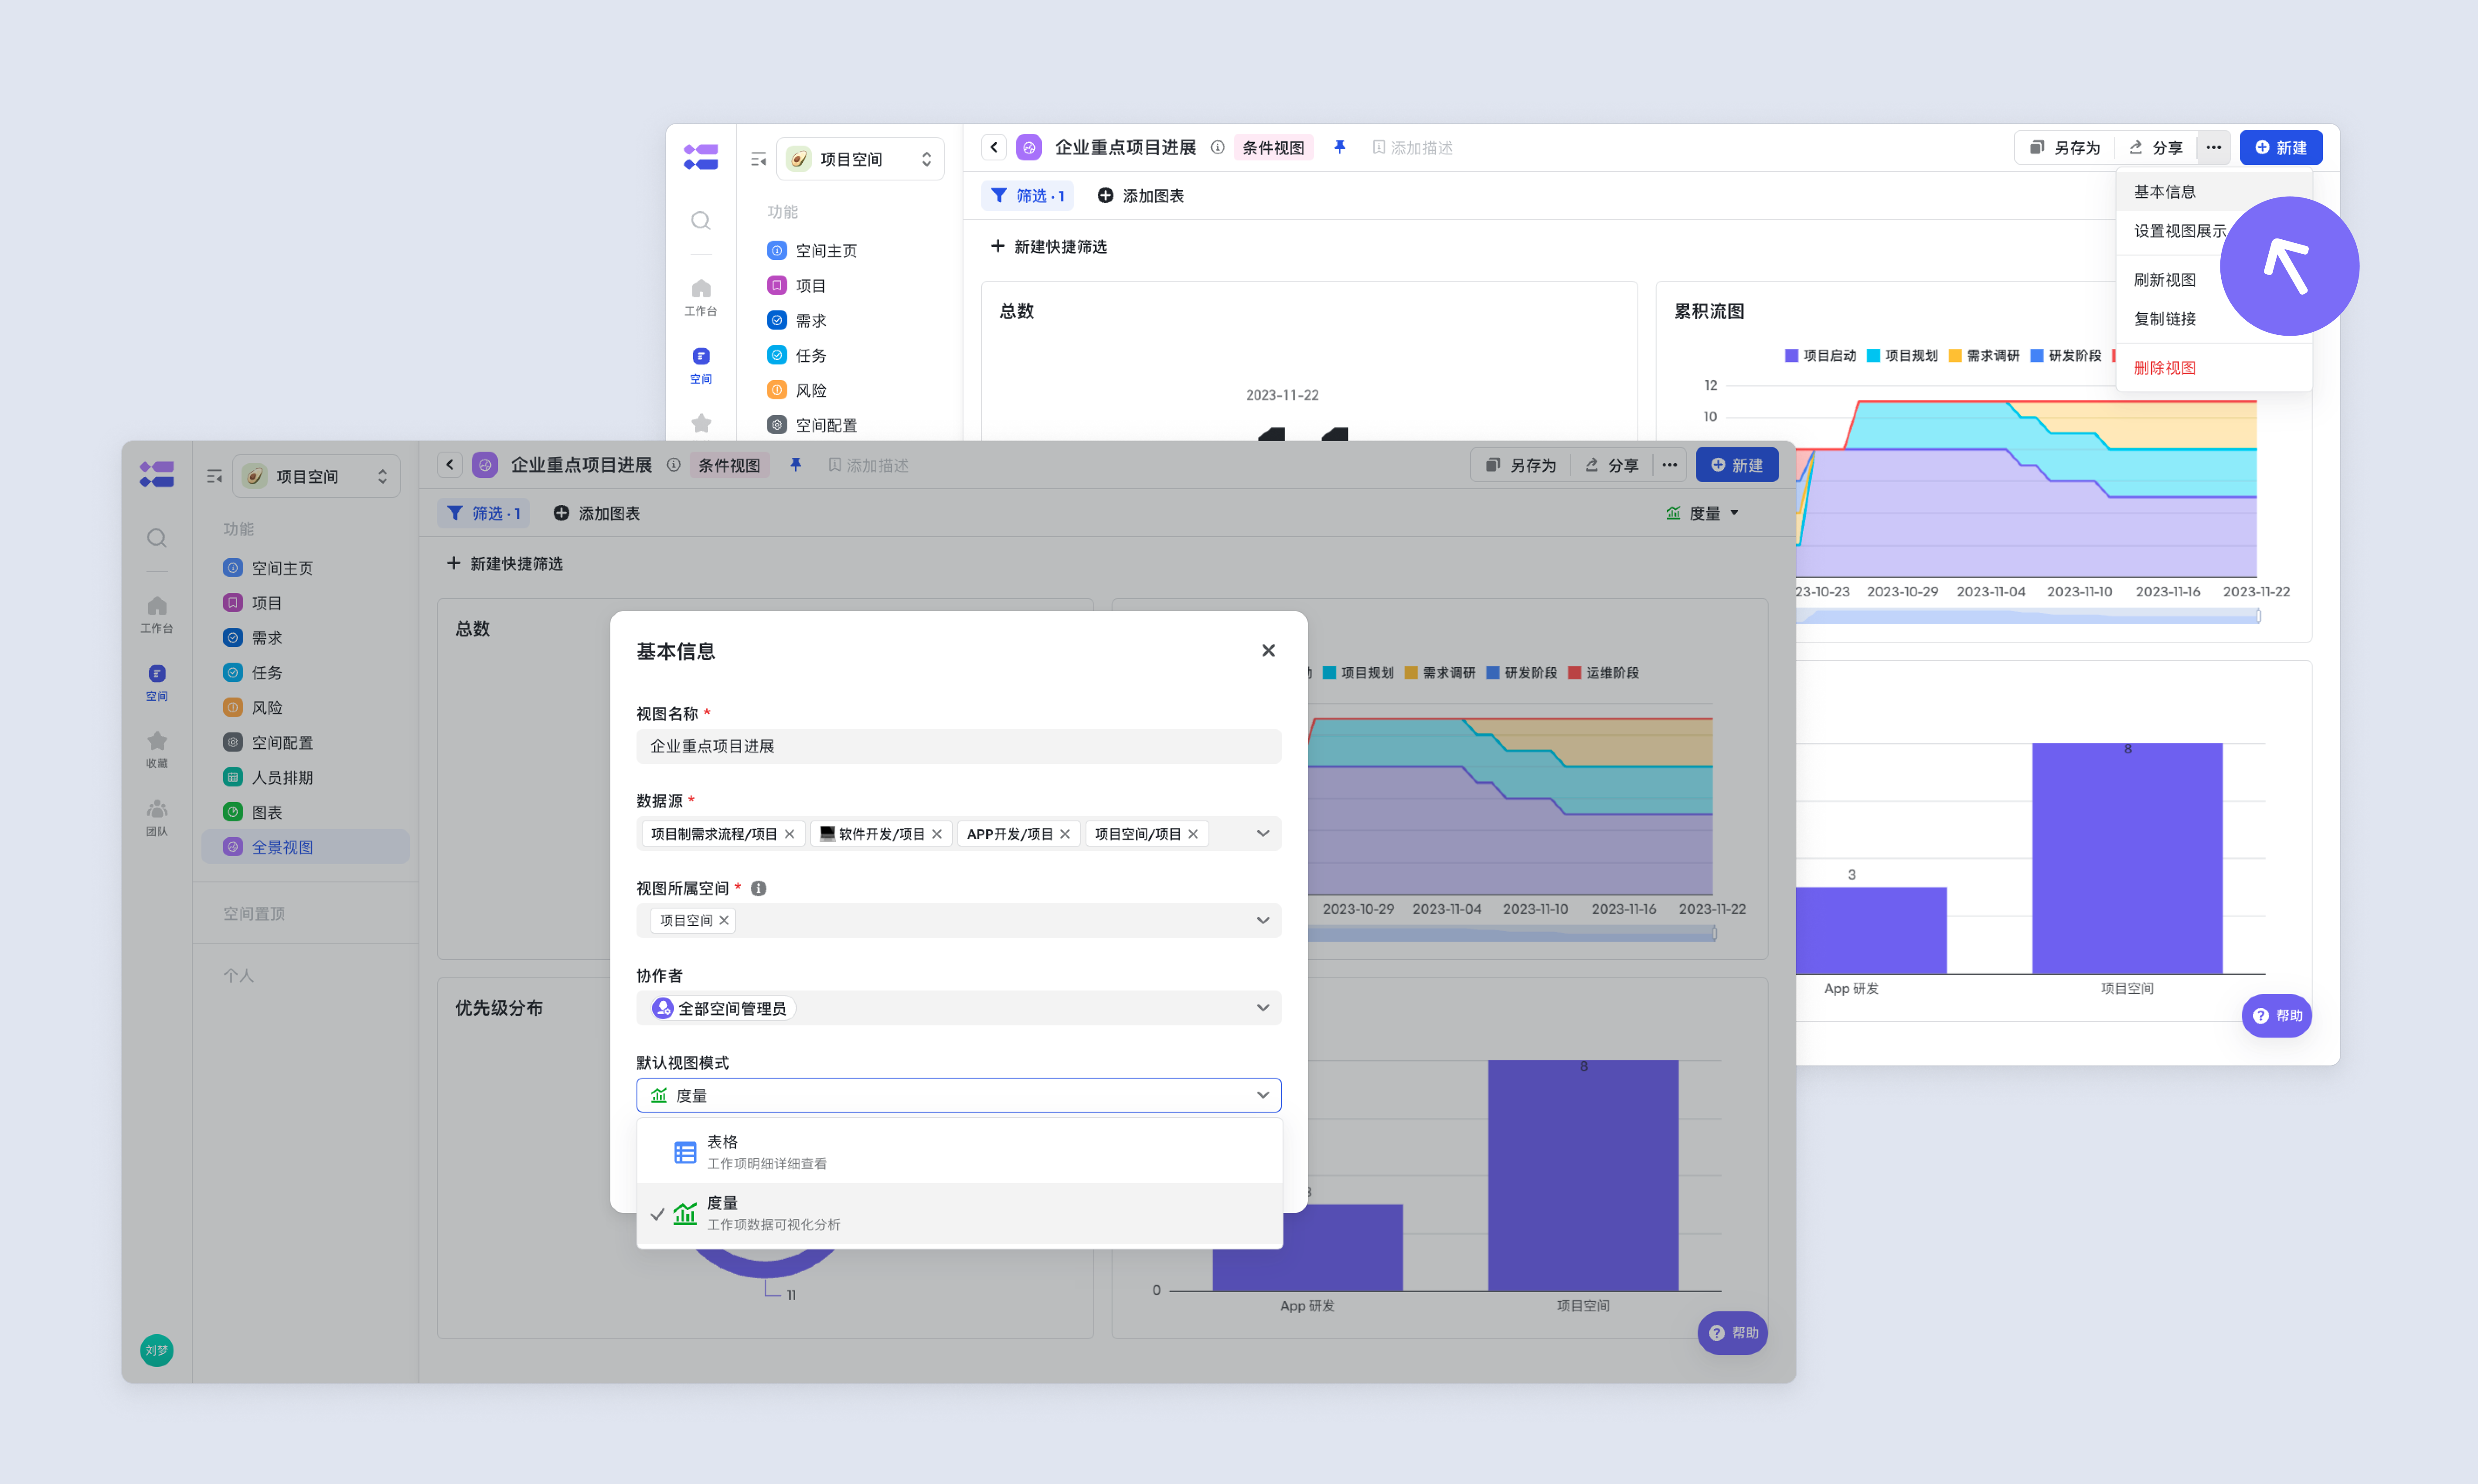Remove the 项目空间/项目 data source tag
Screen dimensions: 2478x1484
coord(1193,834)
